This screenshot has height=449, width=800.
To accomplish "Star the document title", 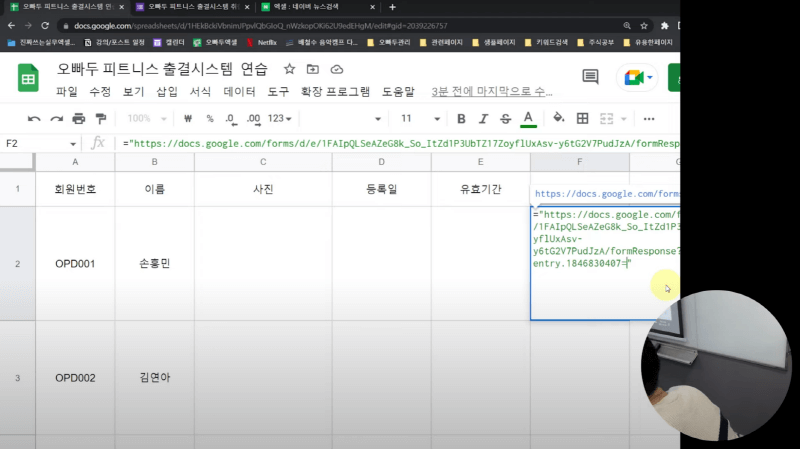I will click(289, 69).
